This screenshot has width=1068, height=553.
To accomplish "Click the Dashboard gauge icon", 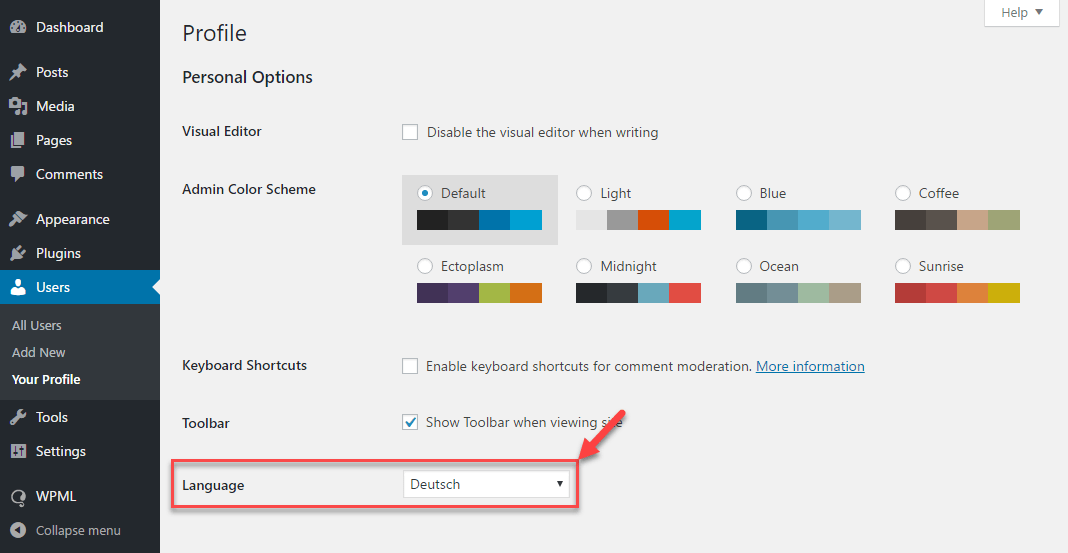I will point(18,28).
